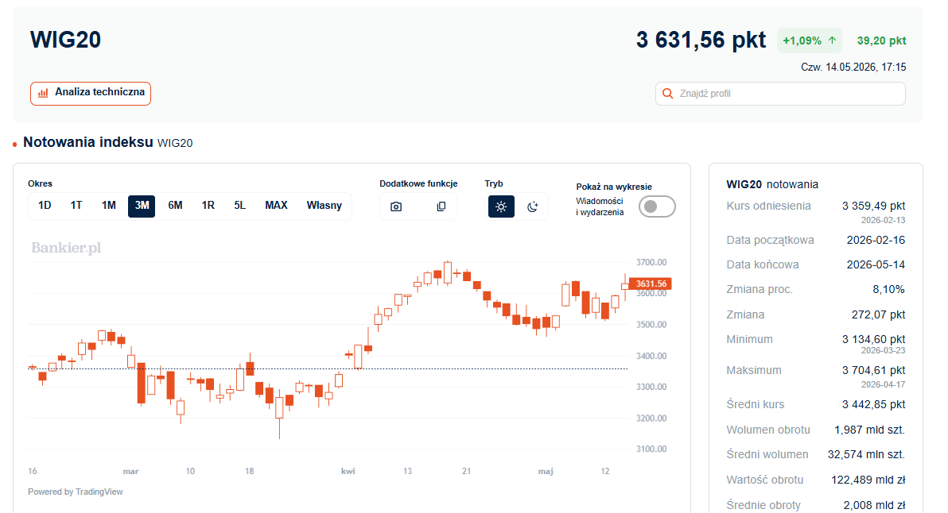Viewport: 948px width, 513px height.
Task: Switch chart period to 1M
Action: coord(109,205)
